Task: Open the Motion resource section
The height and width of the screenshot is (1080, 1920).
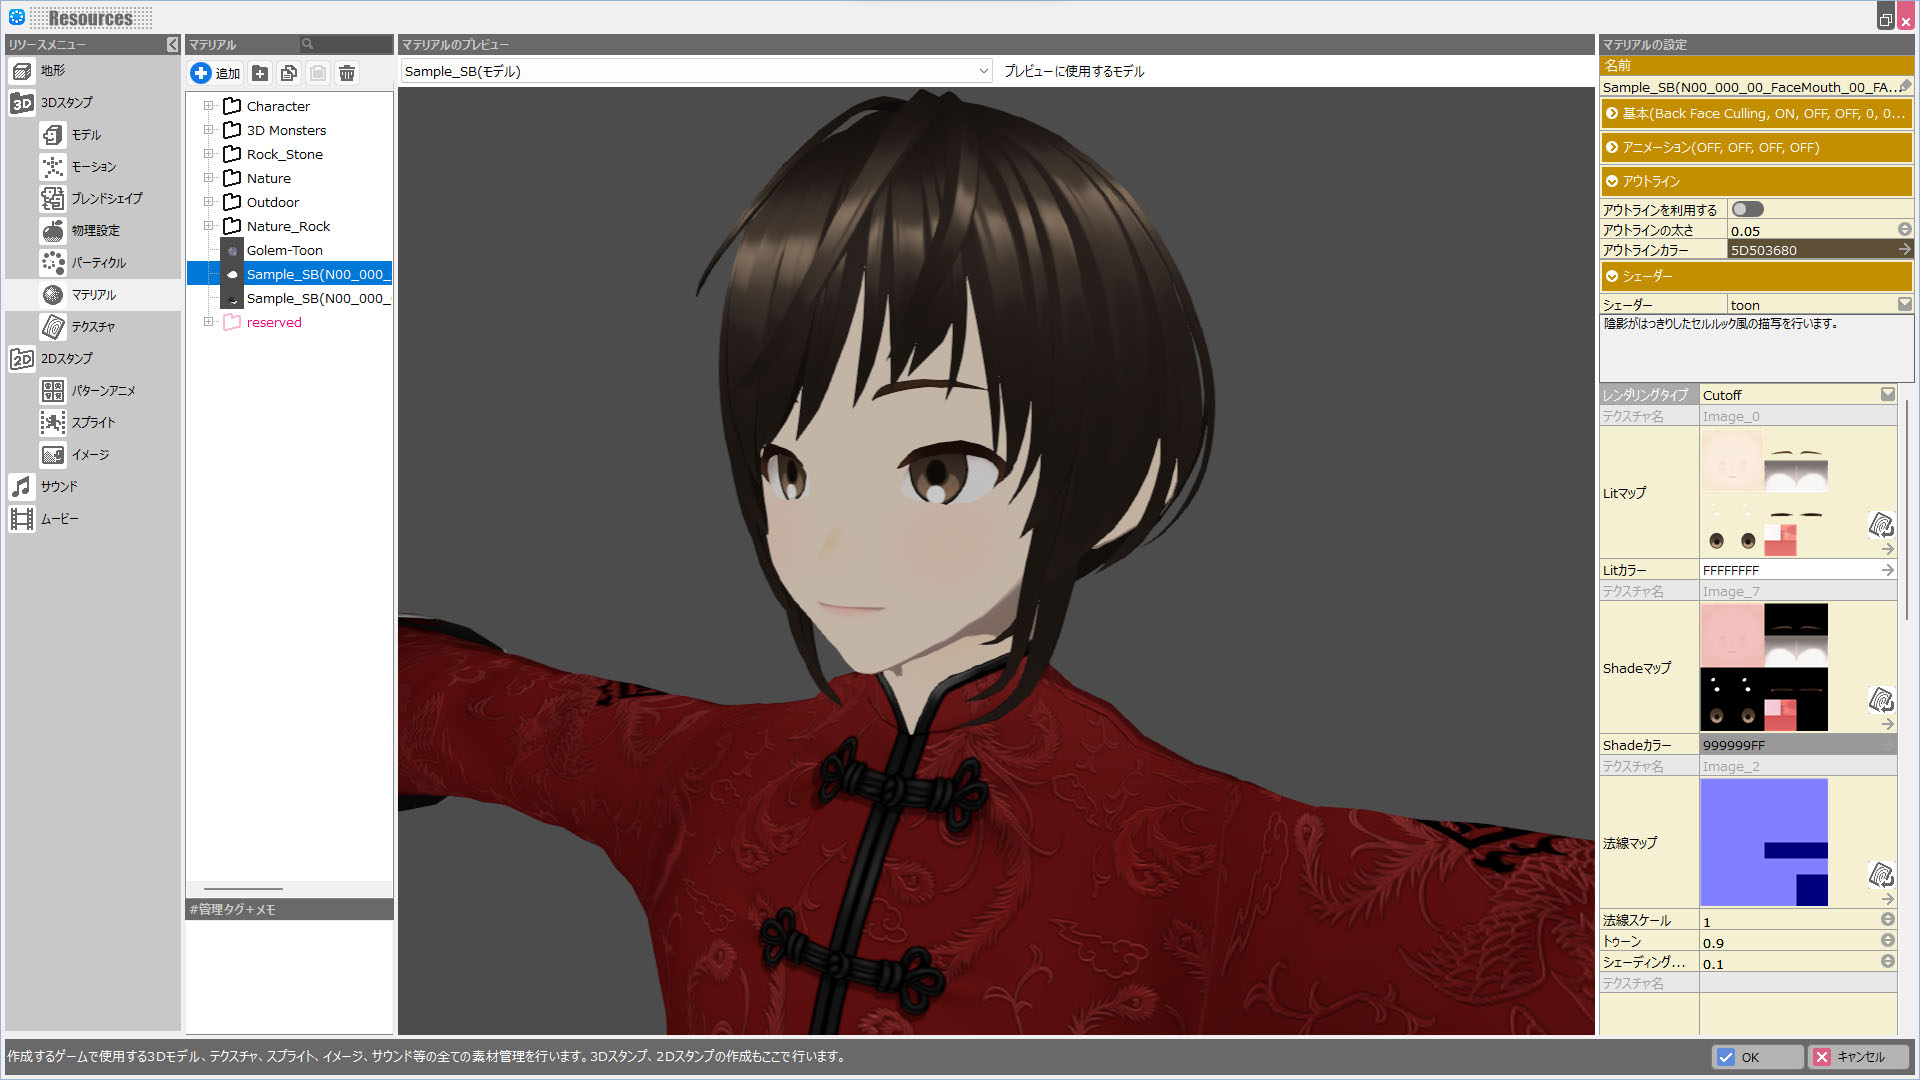Action: coord(92,167)
